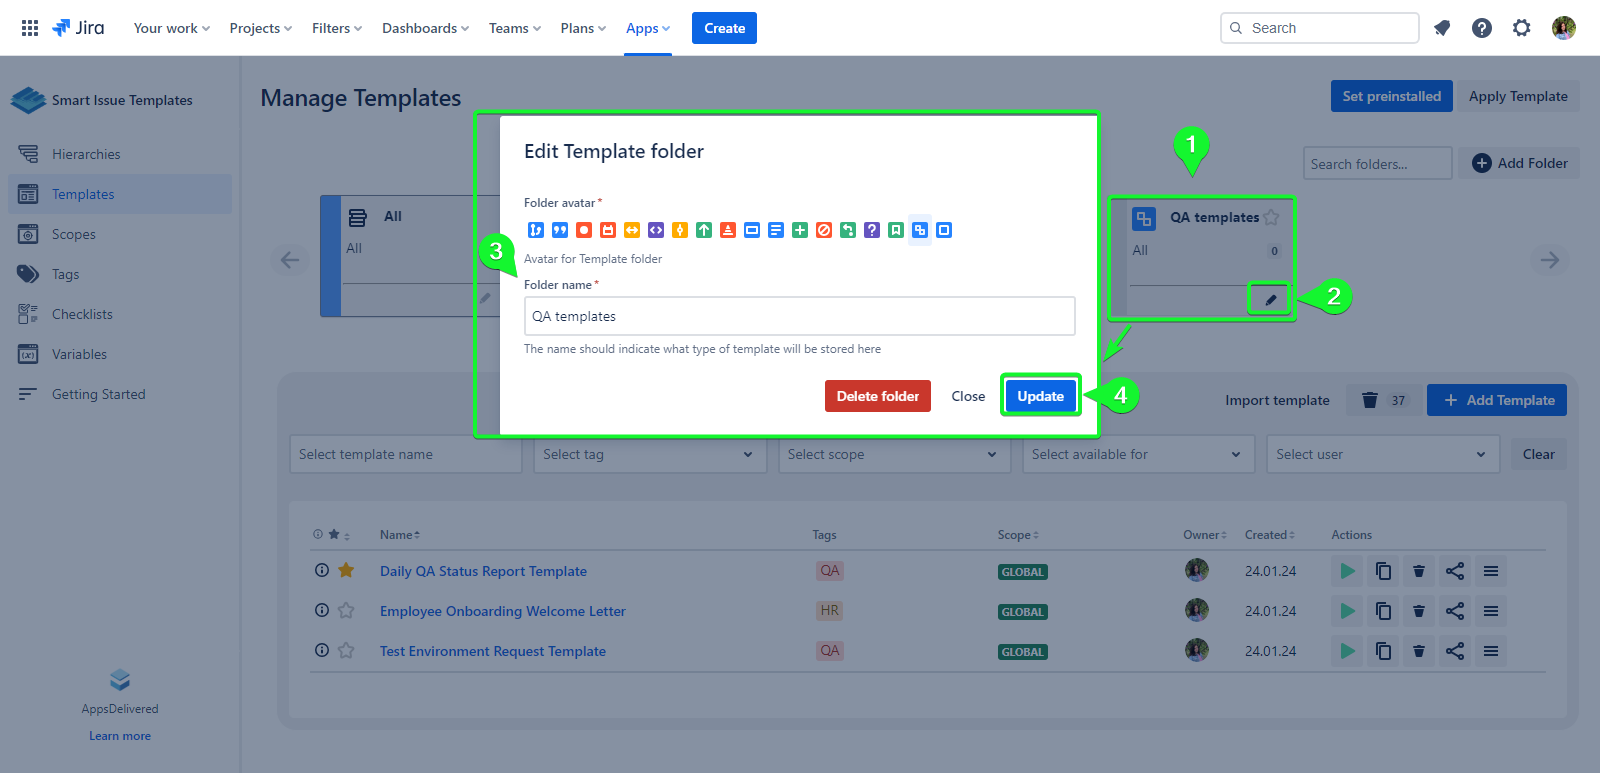Viewport: 1600px width, 773px height.
Task: Click the pencil edit icon on QA templates folder
Action: pyautogui.click(x=1271, y=300)
